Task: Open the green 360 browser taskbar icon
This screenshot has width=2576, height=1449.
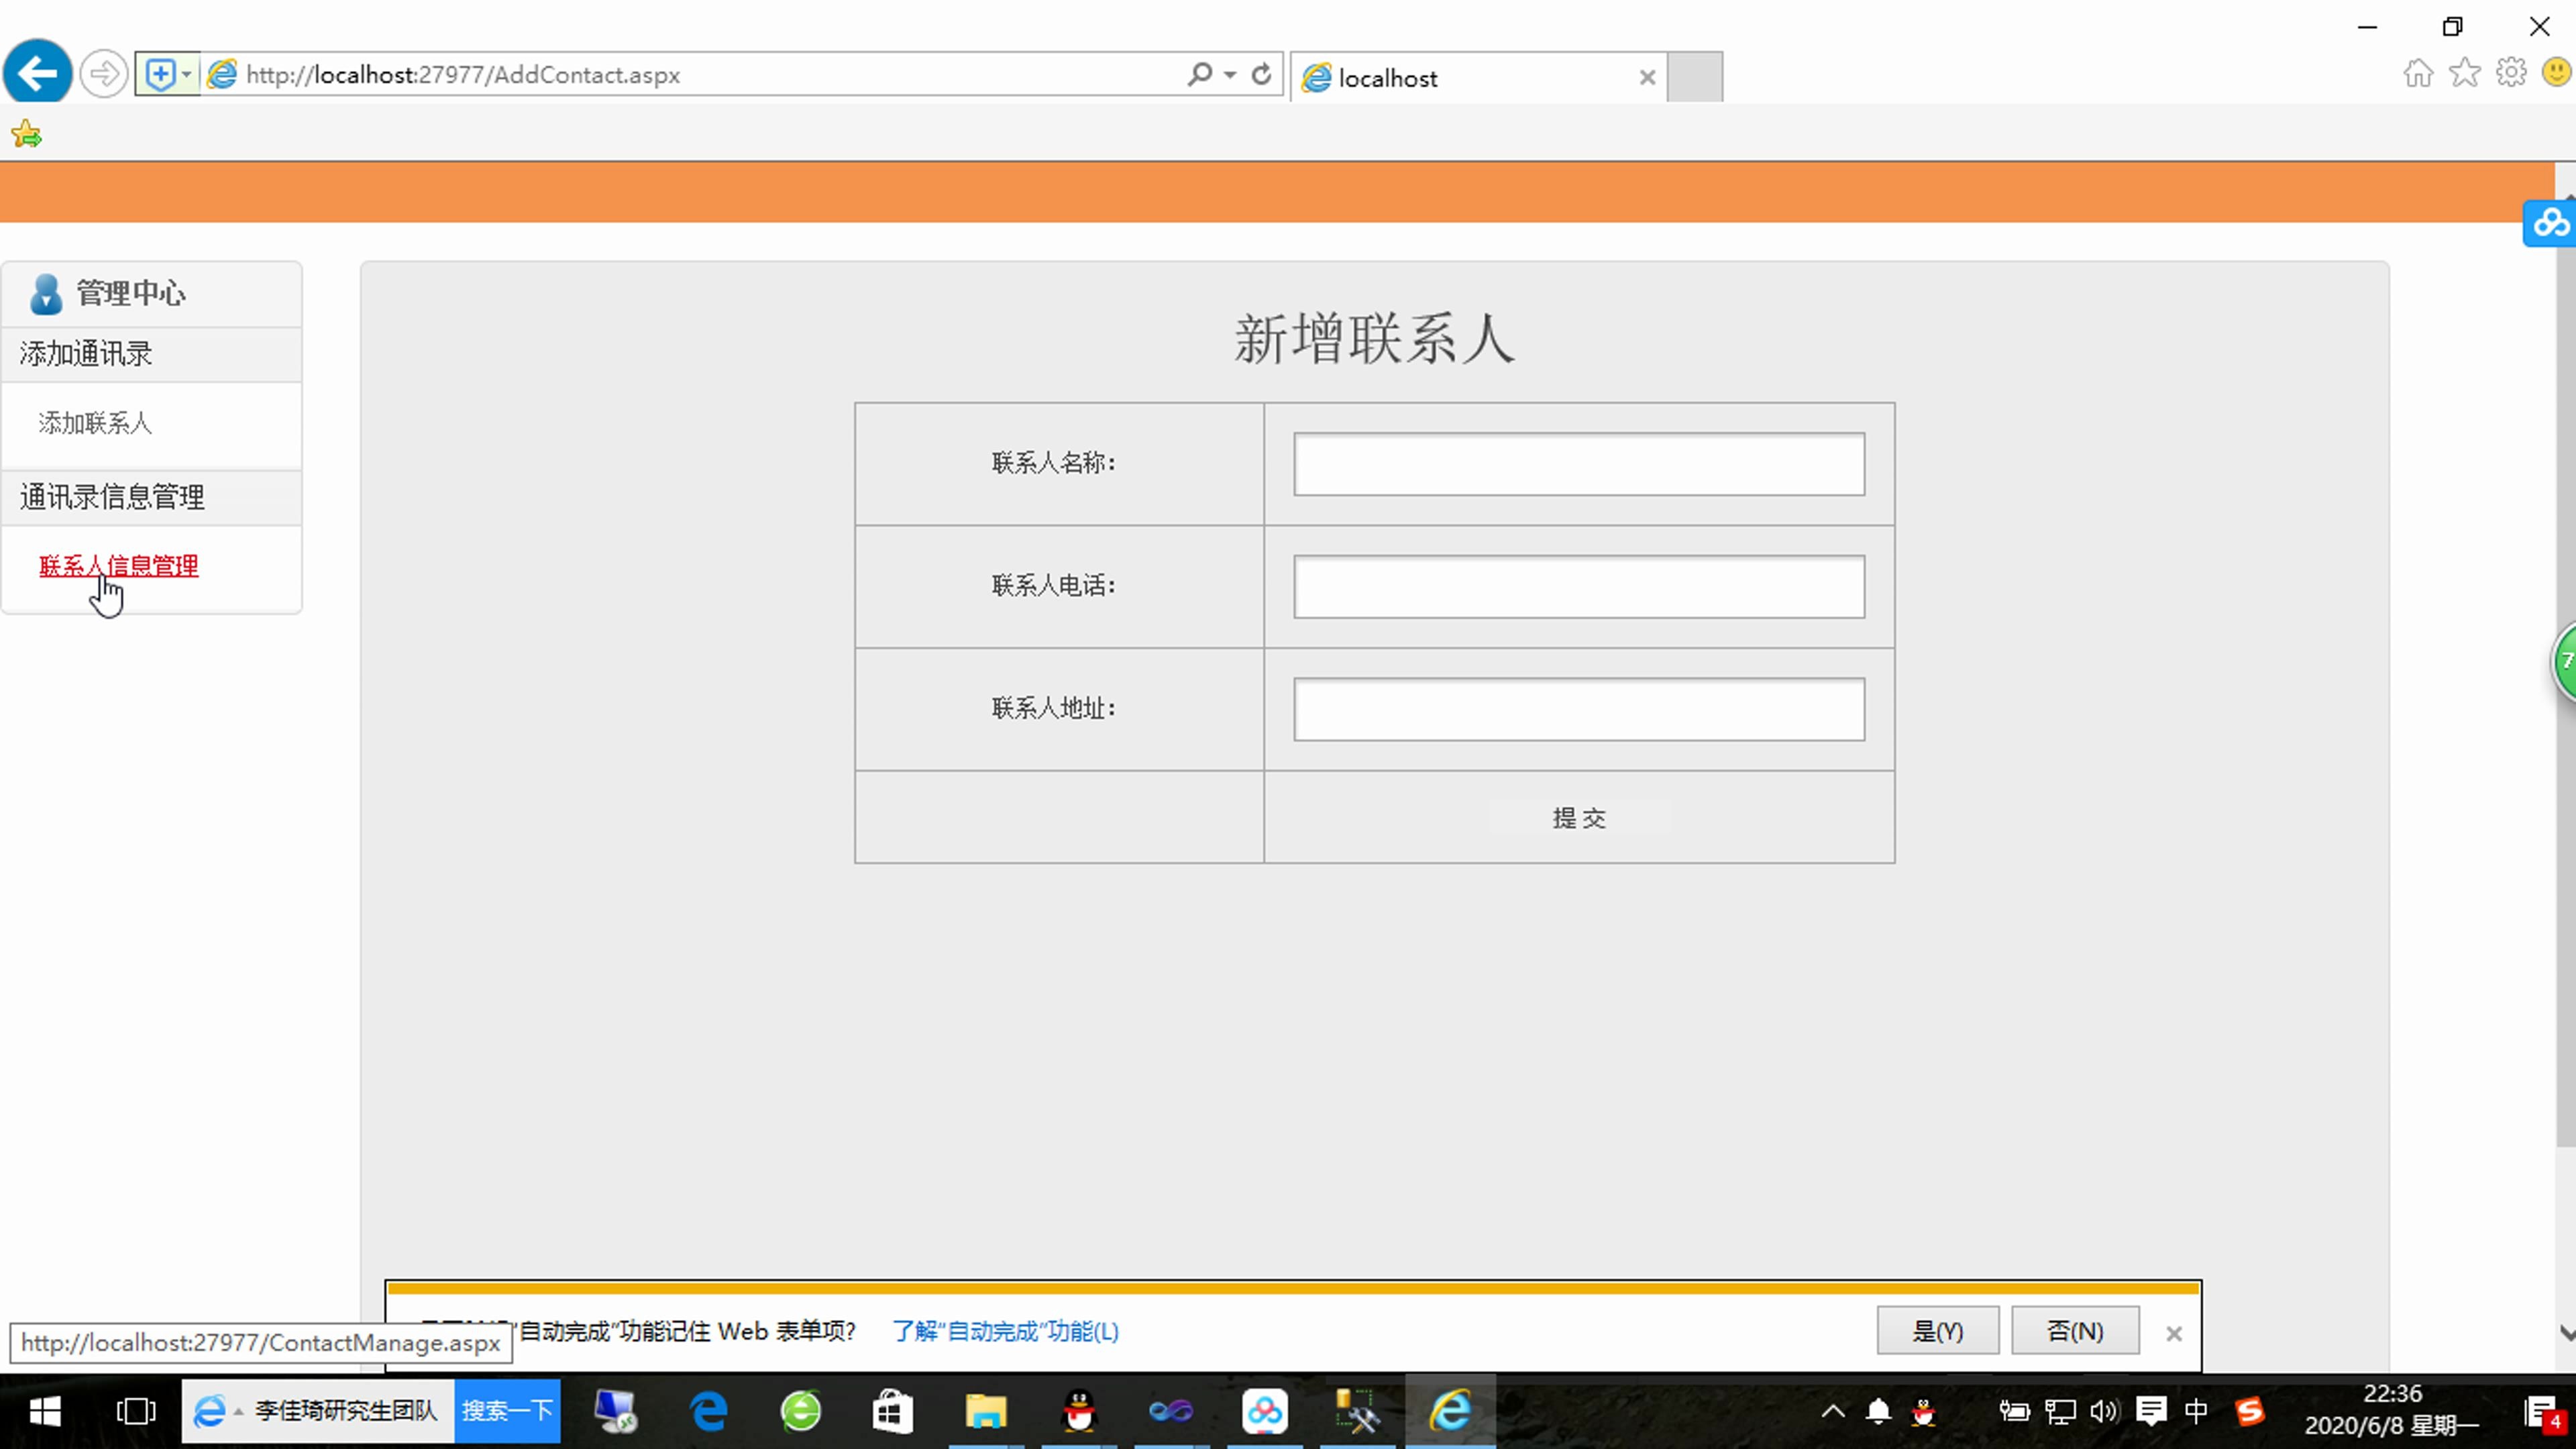Action: [x=800, y=1411]
